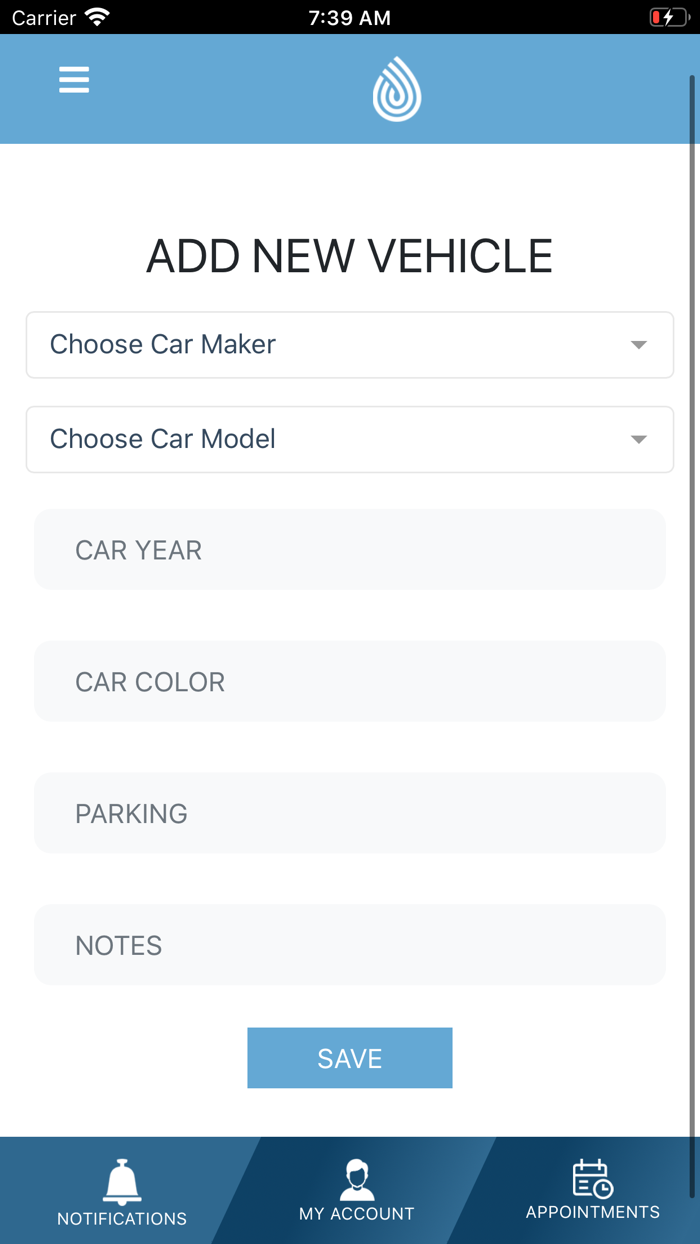Click the Car Model dropdown arrow
700x1244 pixels.
pos(639,439)
